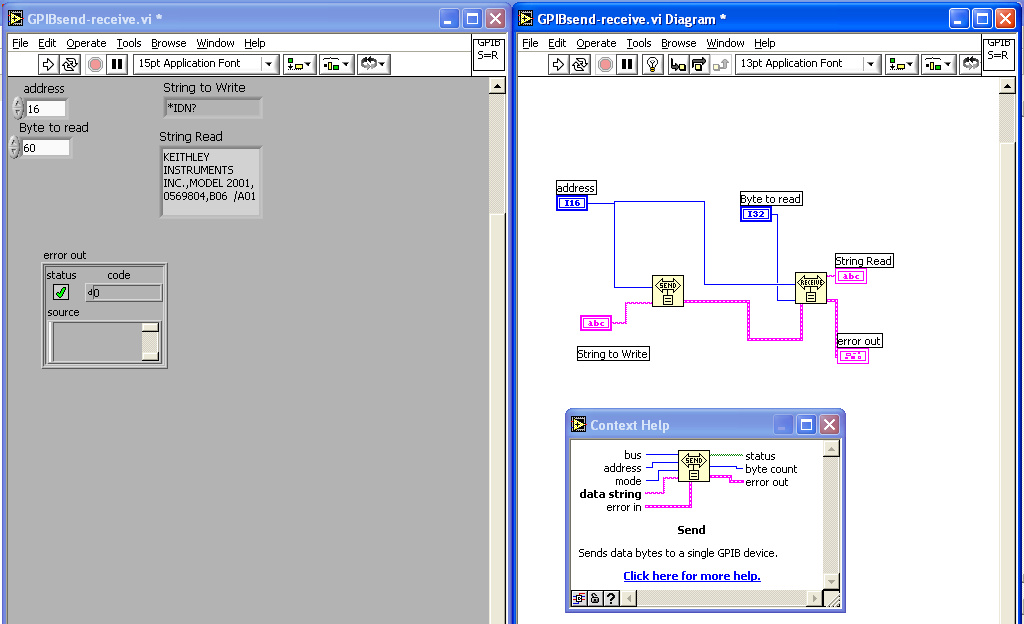Image resolution: width=1024 pixels, height=624 pixels.
Task: Open File menu in front panel window
Action: click(x=20, y=43)
